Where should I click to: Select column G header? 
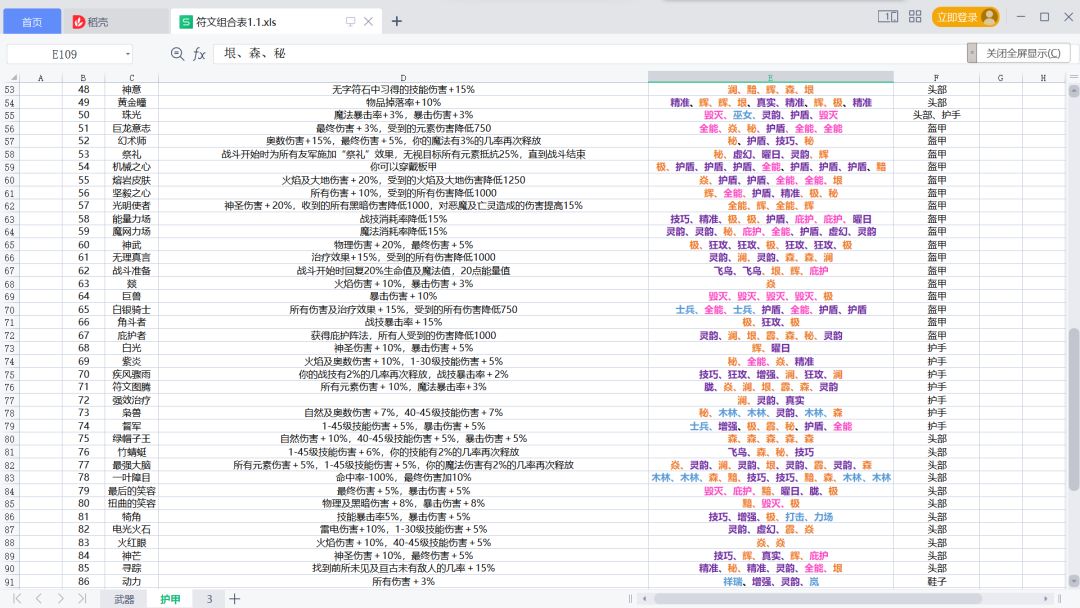(x=1000, y=78)
